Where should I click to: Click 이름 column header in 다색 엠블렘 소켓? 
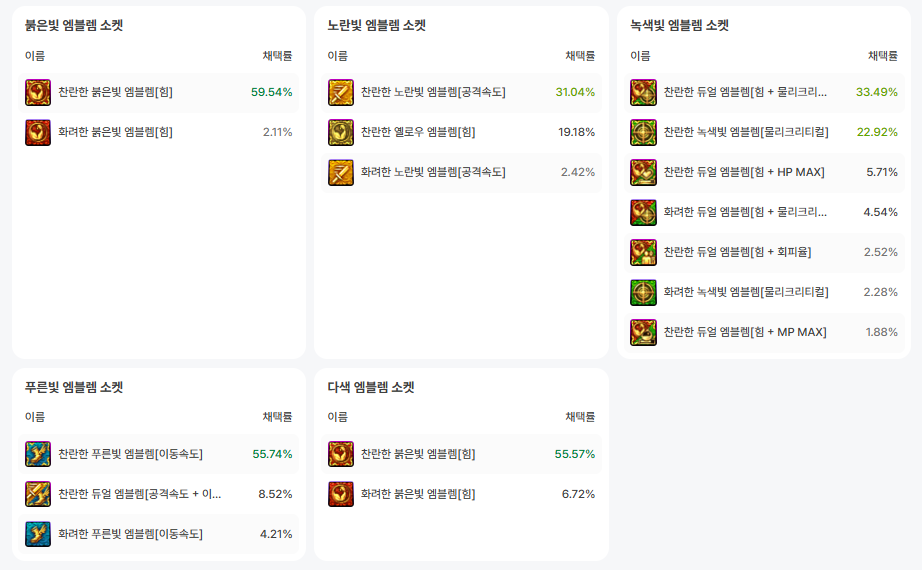tap(338, 417)
